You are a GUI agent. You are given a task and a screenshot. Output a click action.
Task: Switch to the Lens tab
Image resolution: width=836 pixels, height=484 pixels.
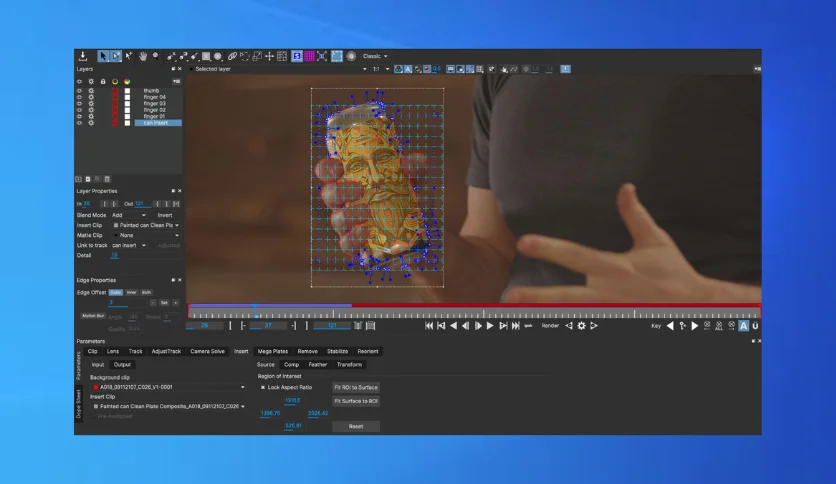pyautogui.click(x=113, y=351)
